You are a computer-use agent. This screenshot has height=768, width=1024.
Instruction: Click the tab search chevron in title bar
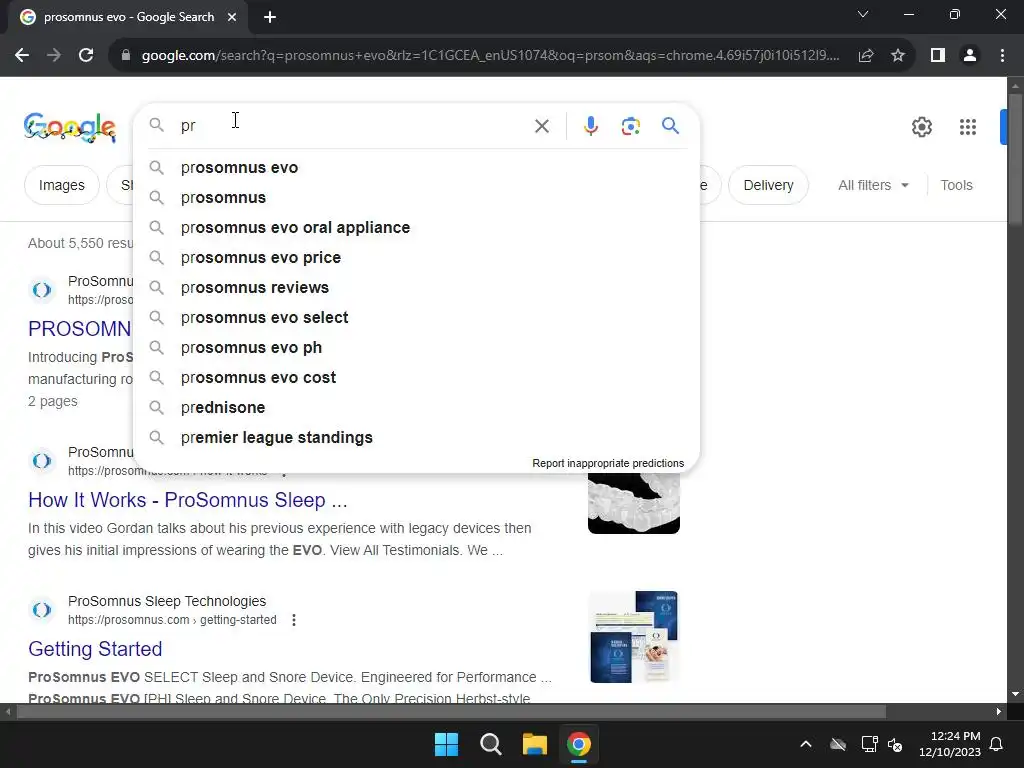(863, 14)
